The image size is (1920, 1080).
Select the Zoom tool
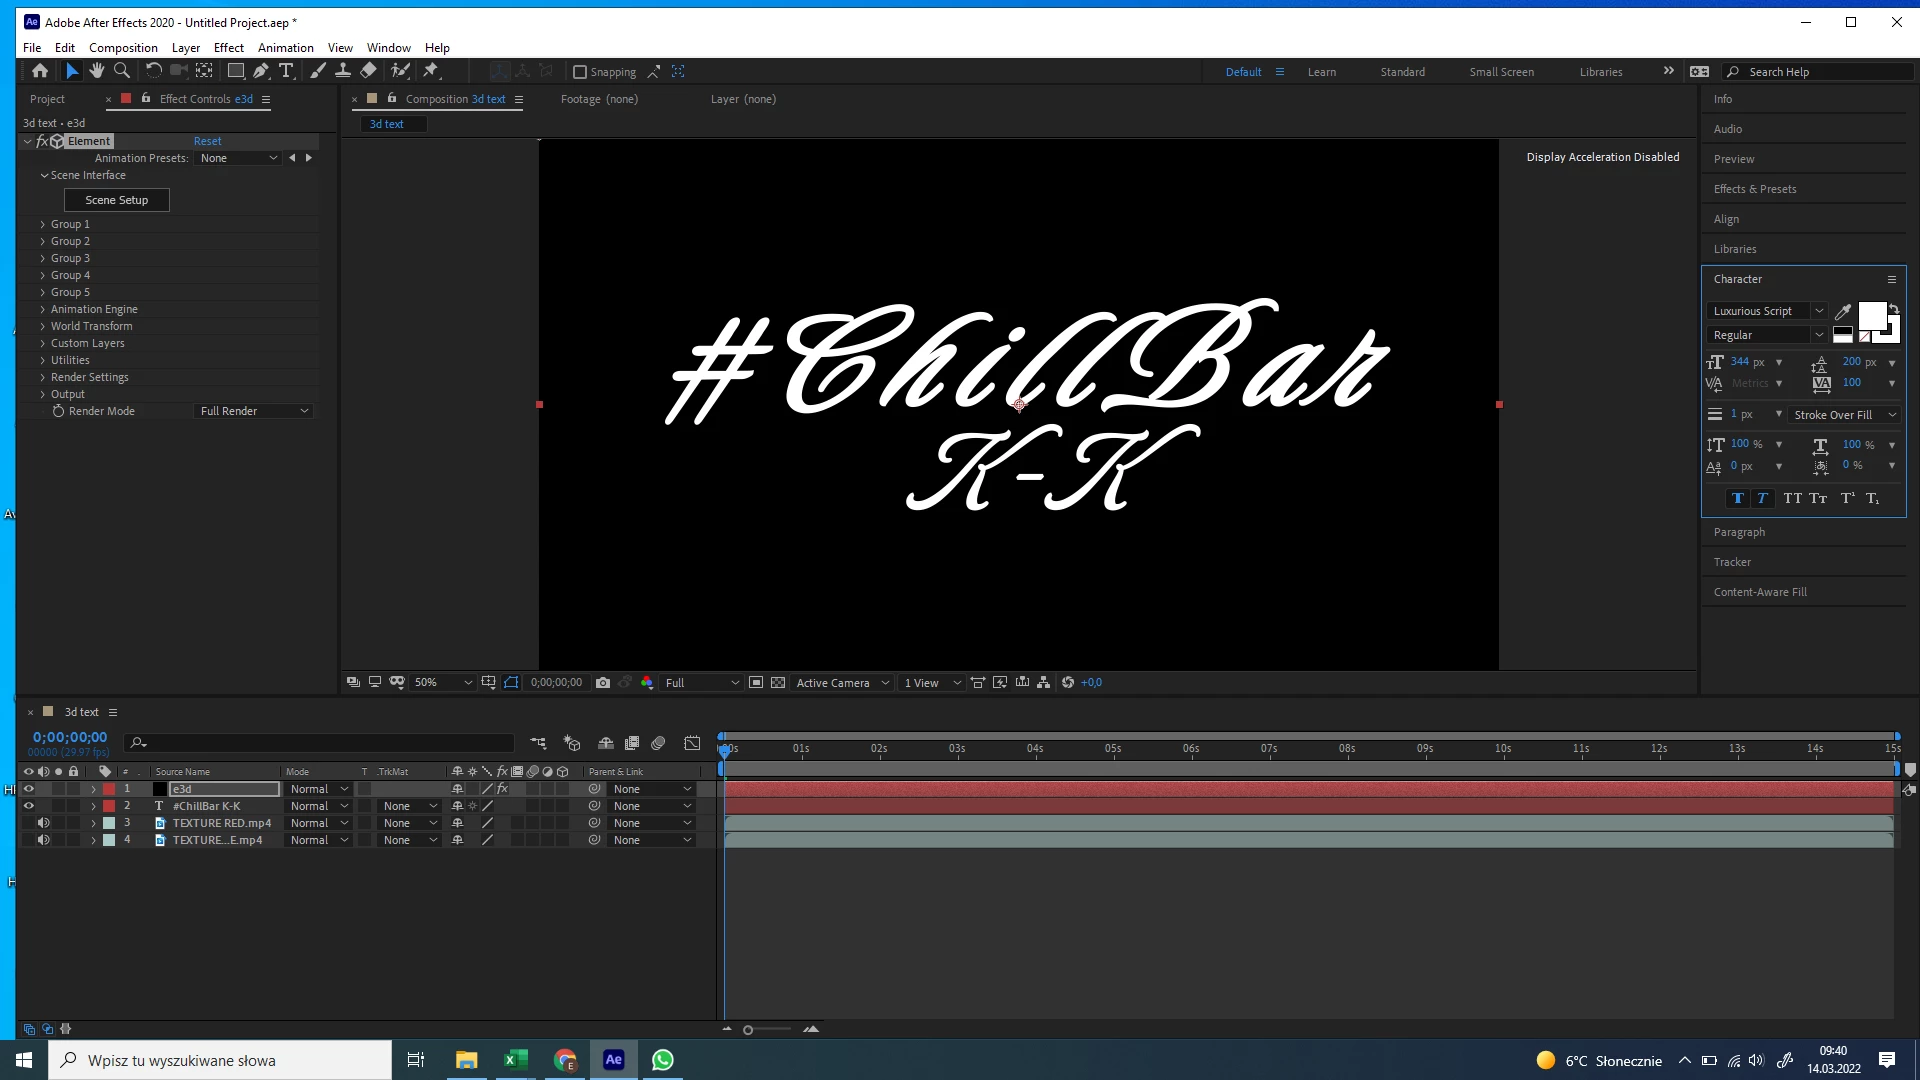click(122, 71)
